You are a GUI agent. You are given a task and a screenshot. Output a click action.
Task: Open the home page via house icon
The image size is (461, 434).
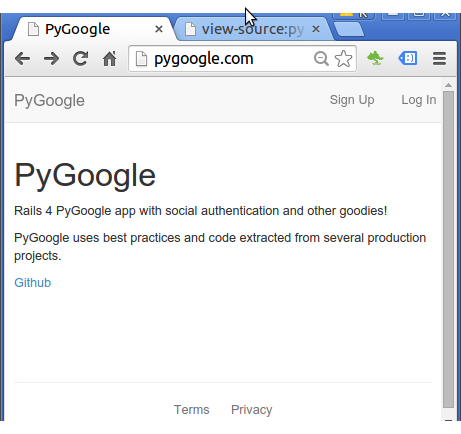110,59
